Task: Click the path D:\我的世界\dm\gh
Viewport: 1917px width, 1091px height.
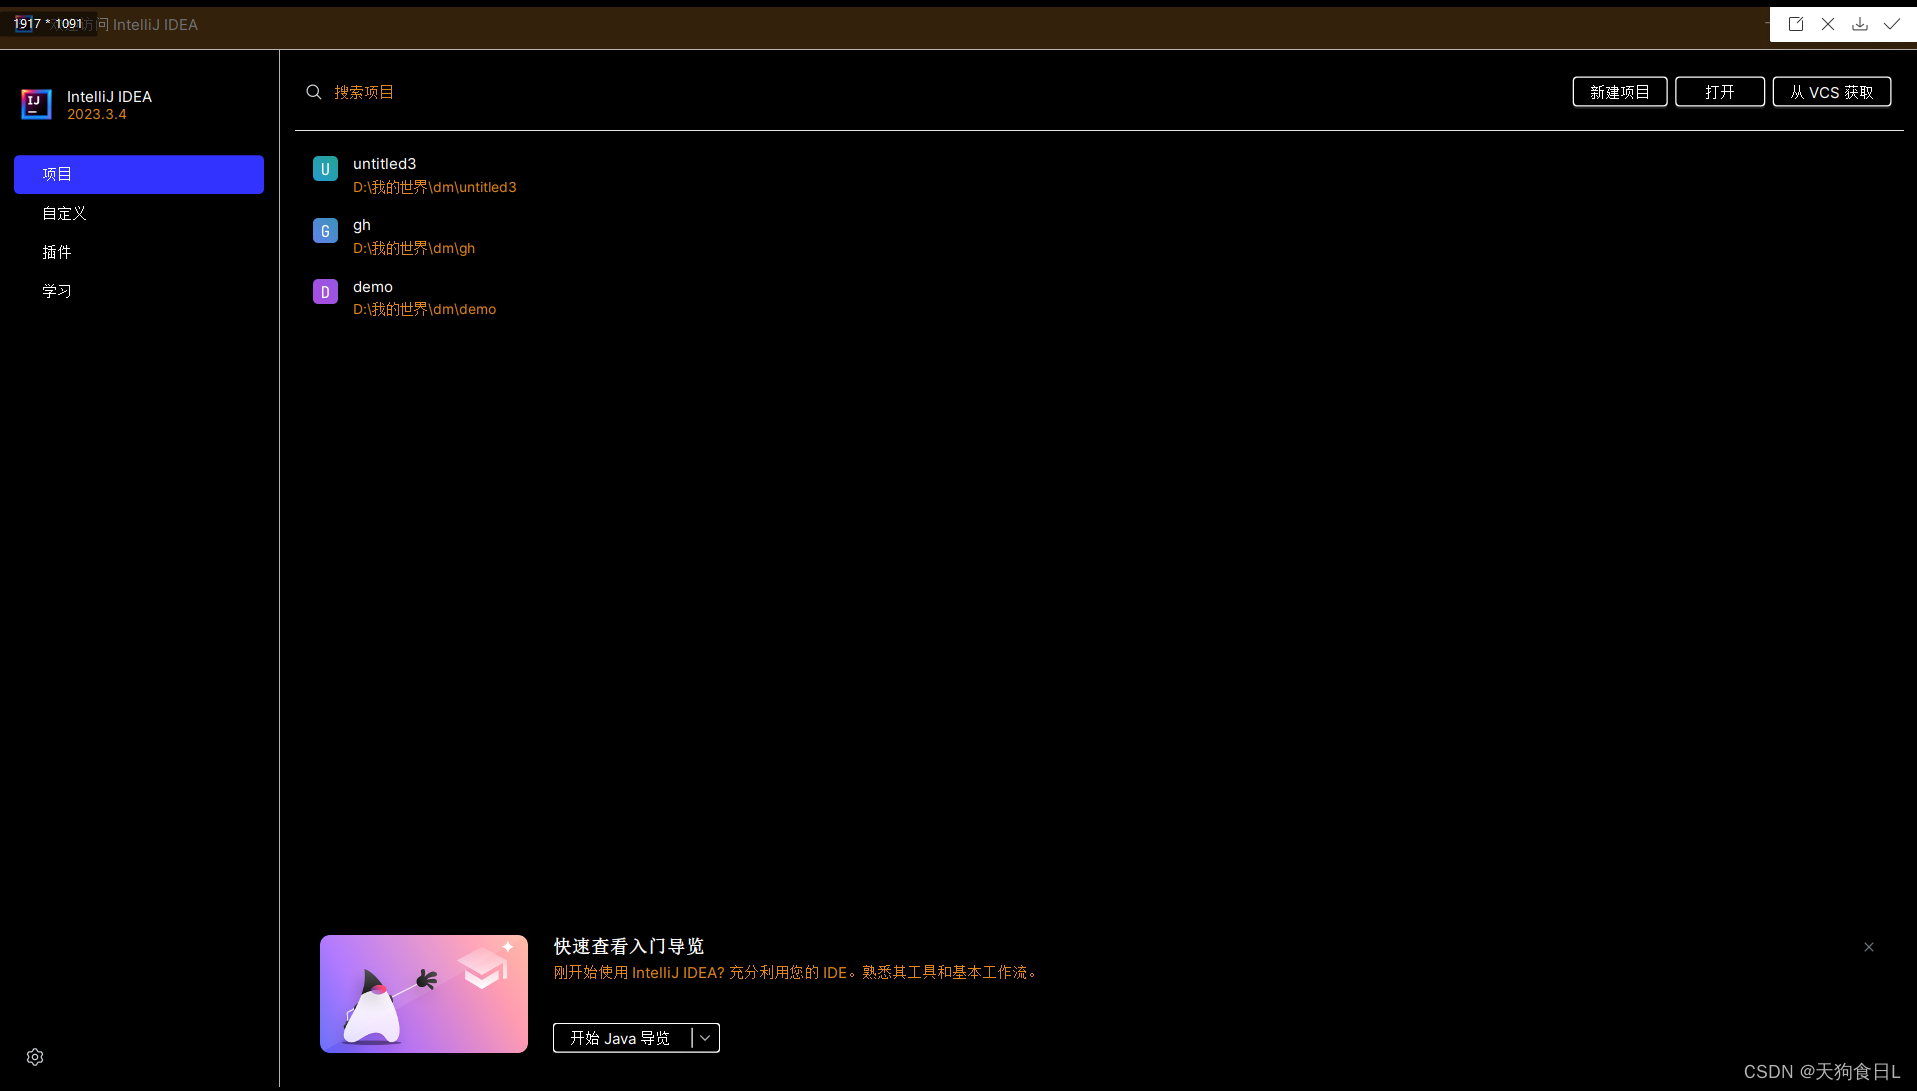Action: coord(414,248)
